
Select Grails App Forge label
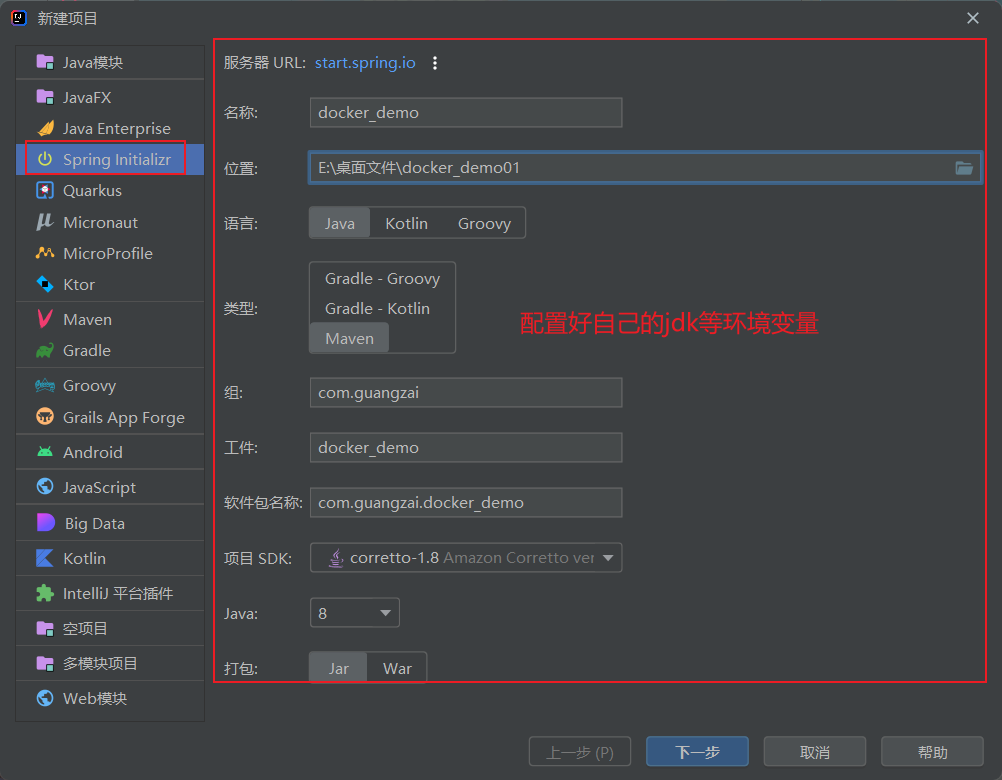124,417
